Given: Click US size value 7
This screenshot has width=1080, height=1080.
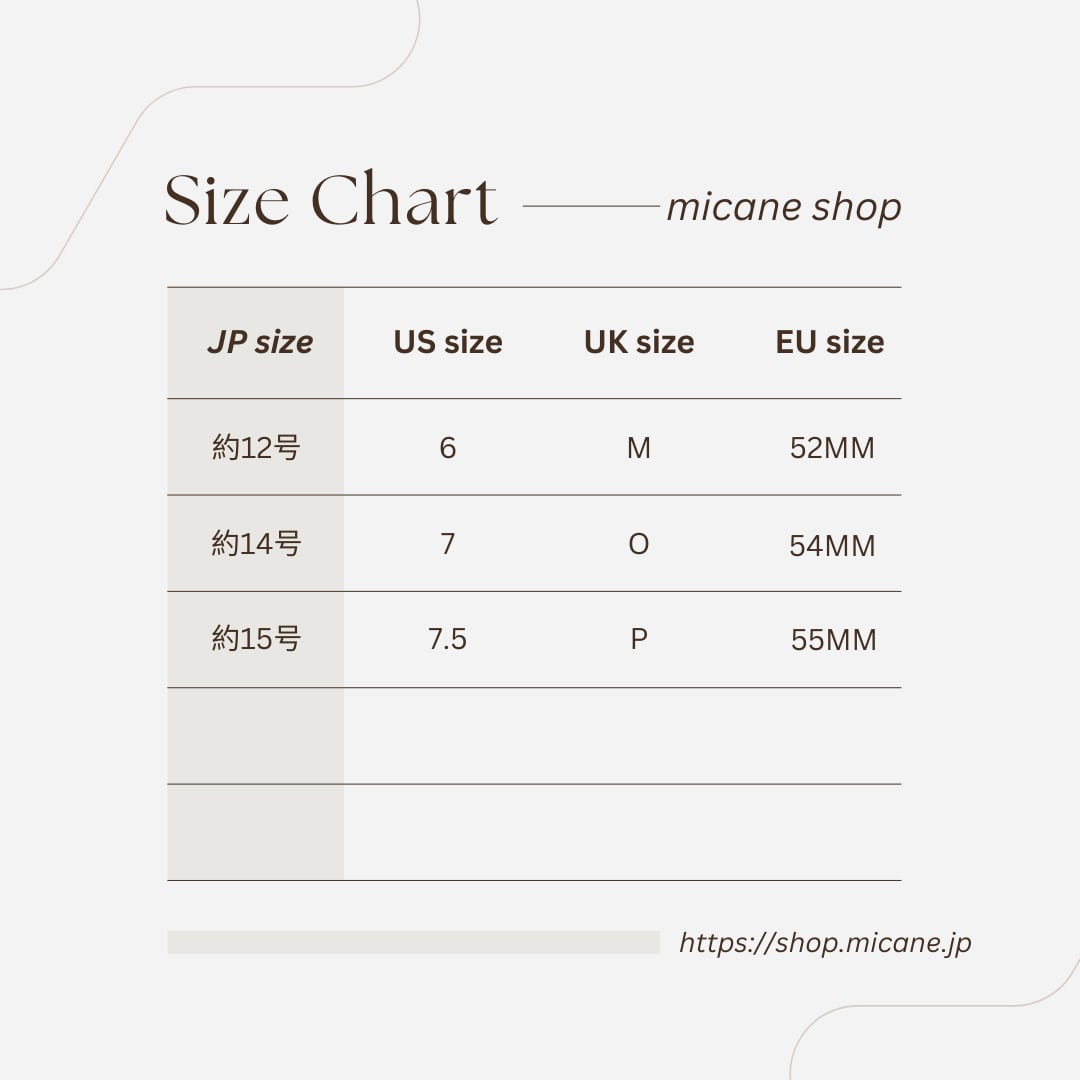Looking at the screenshot, I should (448, 544).
